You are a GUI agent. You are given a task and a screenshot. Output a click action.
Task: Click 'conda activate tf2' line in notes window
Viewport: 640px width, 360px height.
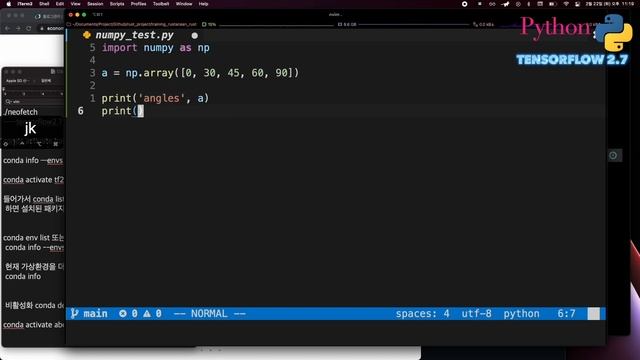coord(33,180)
